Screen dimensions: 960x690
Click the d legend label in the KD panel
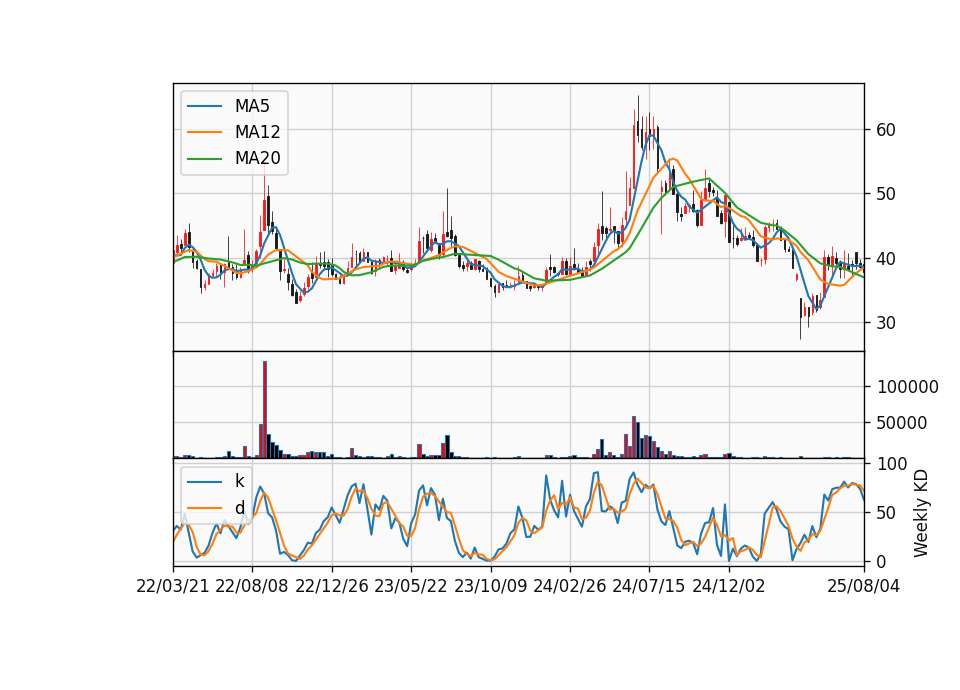[240, 508]
